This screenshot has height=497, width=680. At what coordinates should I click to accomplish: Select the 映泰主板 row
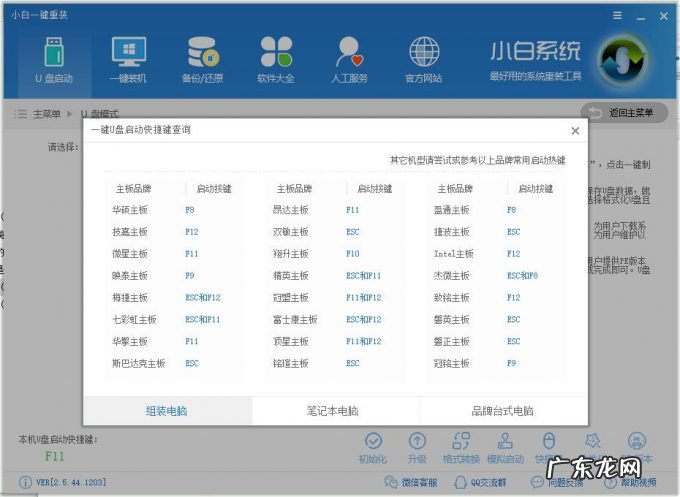click(x=173, y=275)
